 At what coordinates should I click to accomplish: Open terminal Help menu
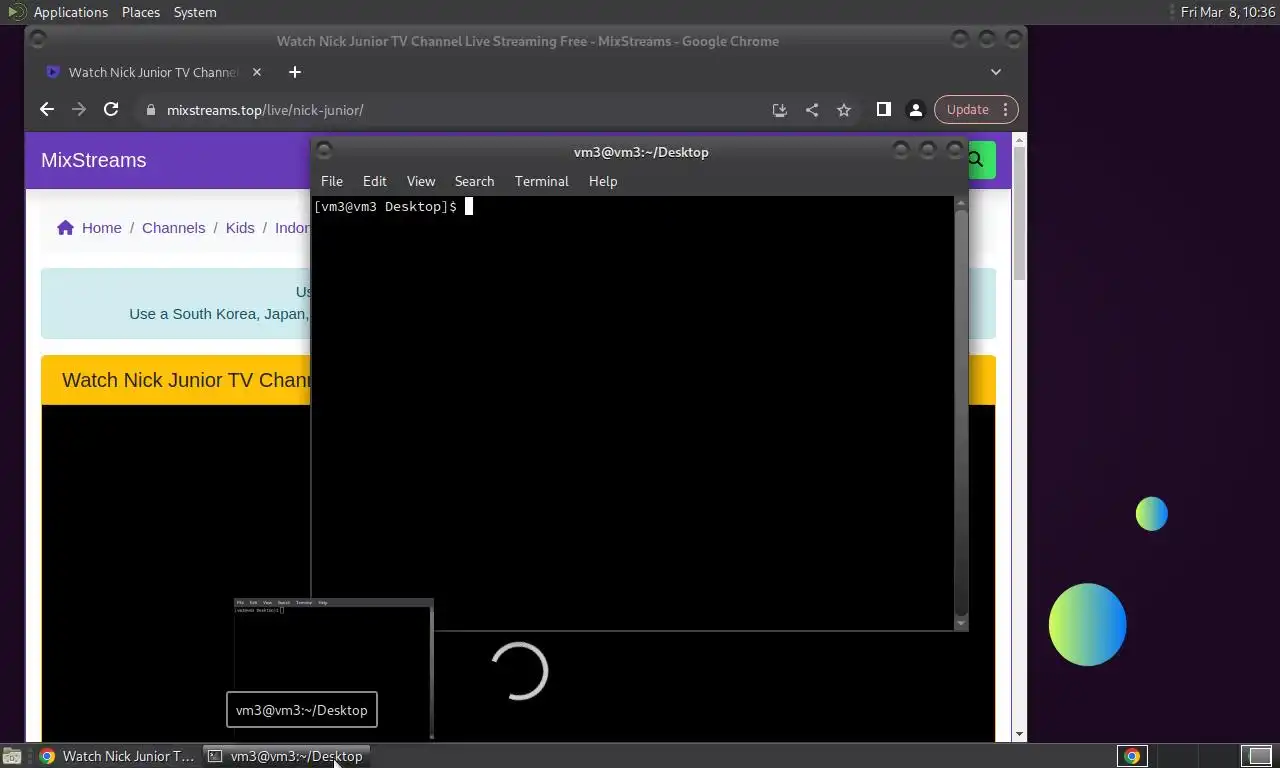[x=603, y=181]
